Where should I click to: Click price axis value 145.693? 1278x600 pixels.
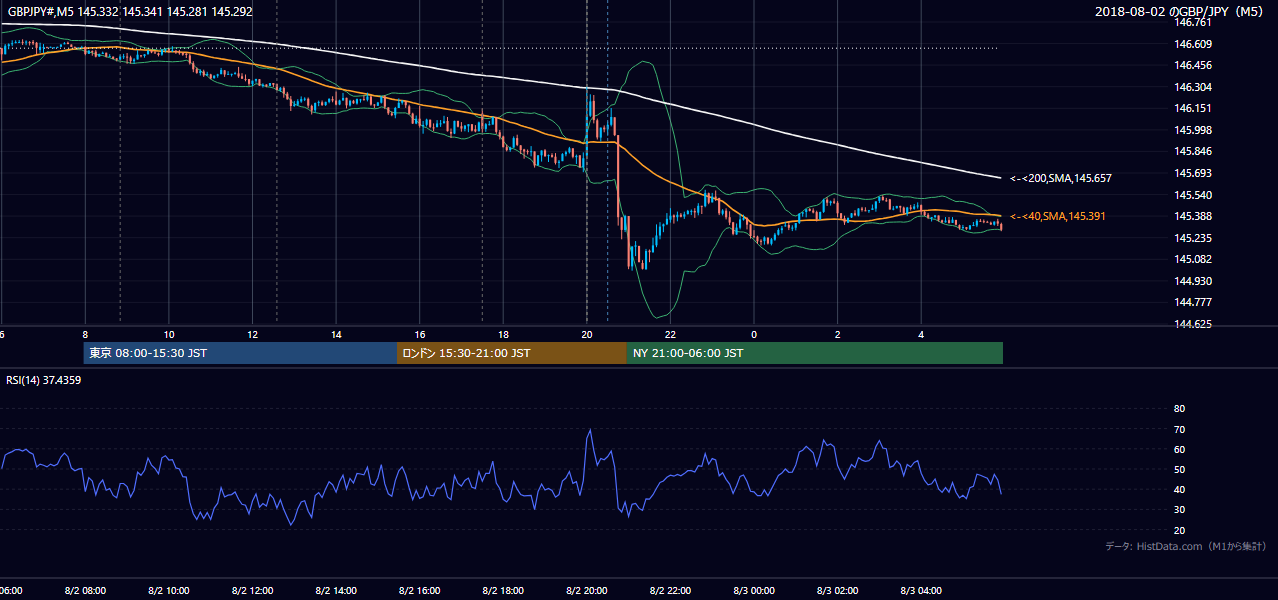(x=1193, y=173)
